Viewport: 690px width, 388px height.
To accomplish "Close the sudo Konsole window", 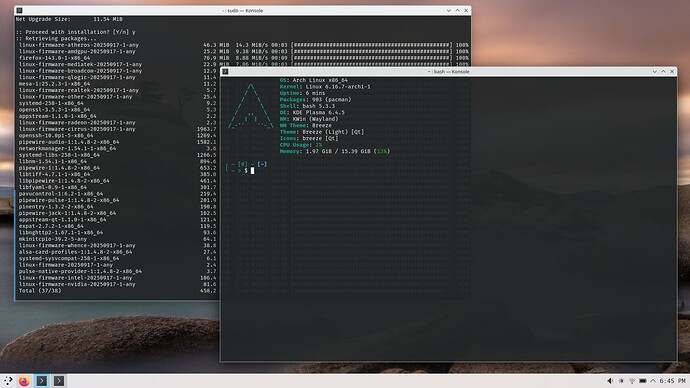I will pyautogui.click(x=466, y=10).
